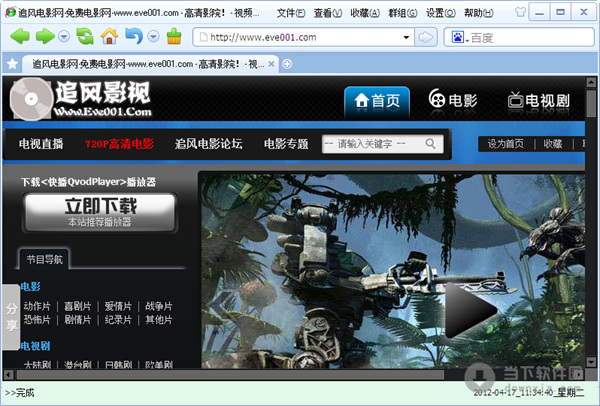Open the 追风电影论坛 link
This screenshot has width=600, height=406.
(208, 144)
